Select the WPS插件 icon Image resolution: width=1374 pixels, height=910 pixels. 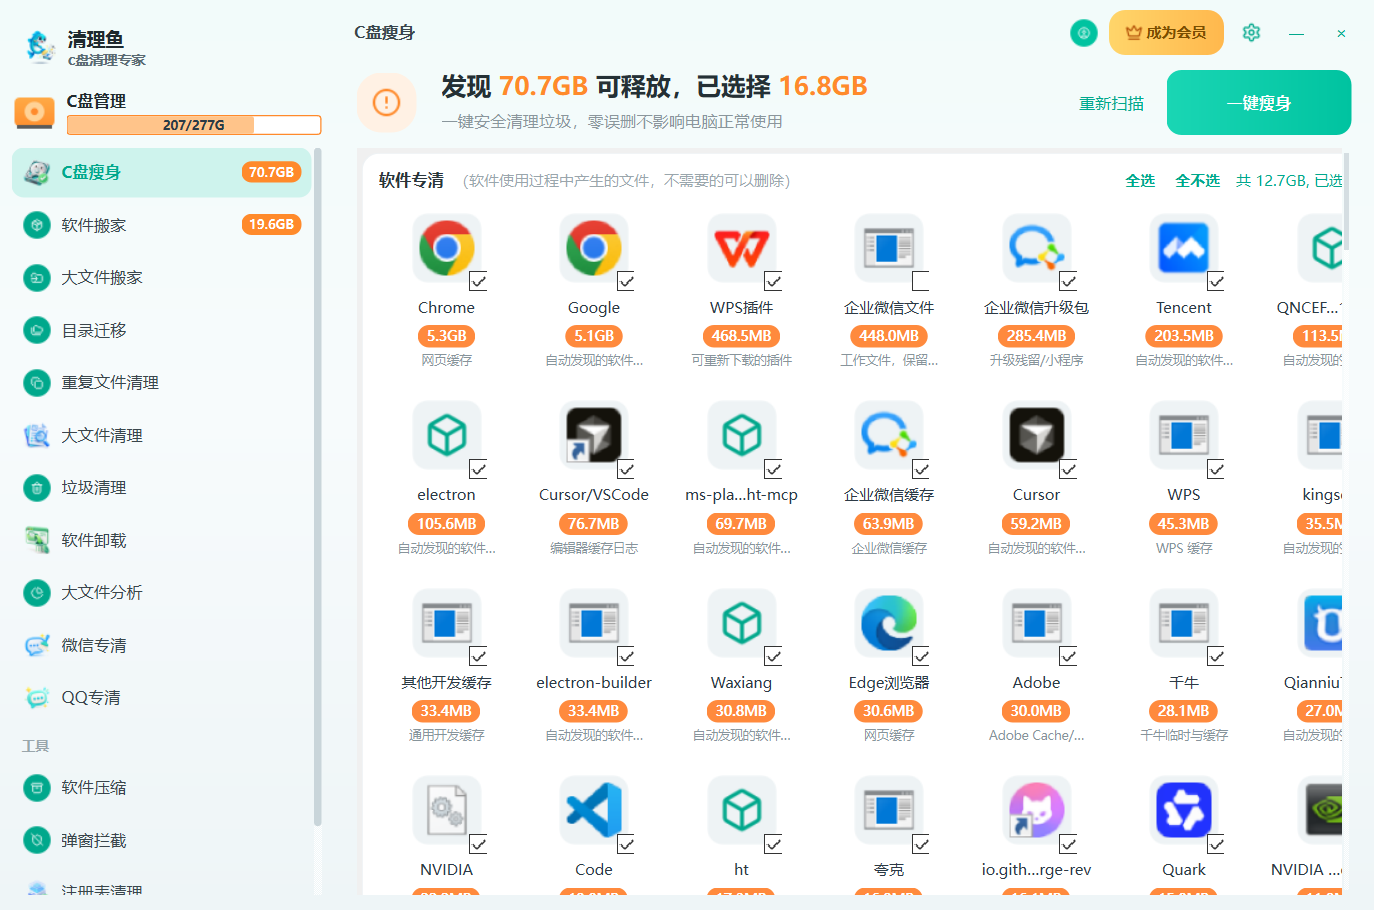pos(741,248)
